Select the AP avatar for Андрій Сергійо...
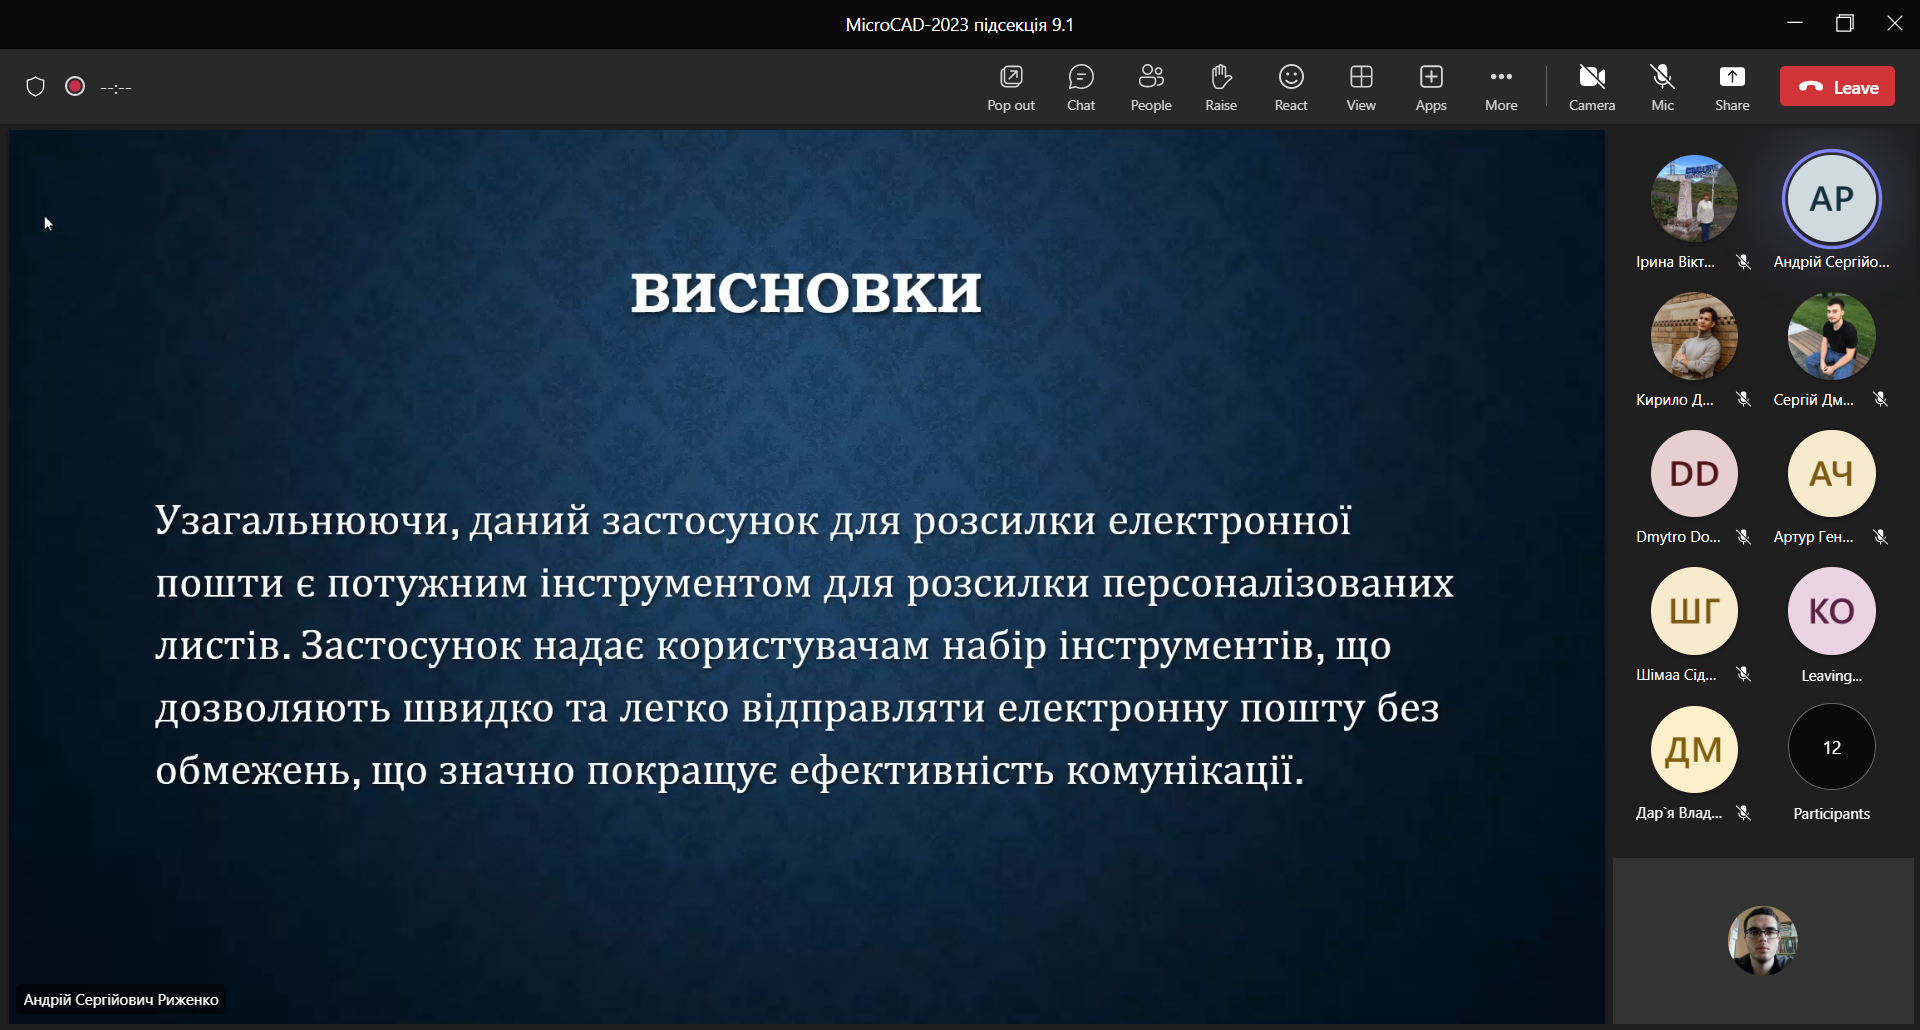The image size is (1920, 1030). pos(1831,199)
